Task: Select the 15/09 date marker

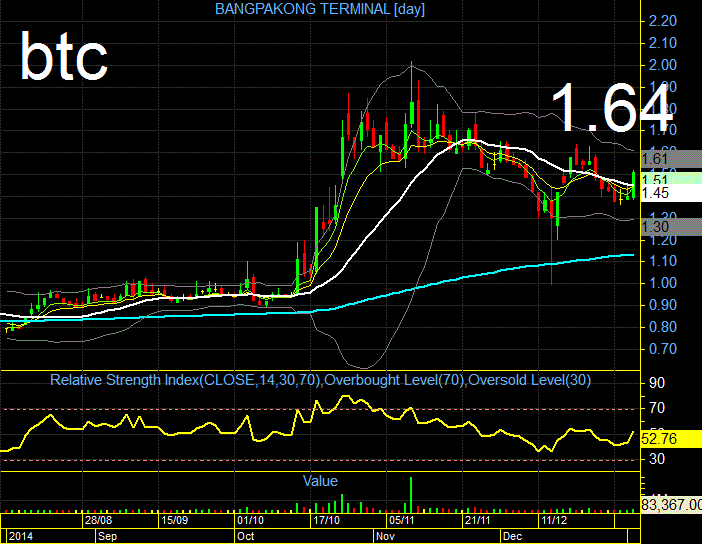Action: coord(175,520)
